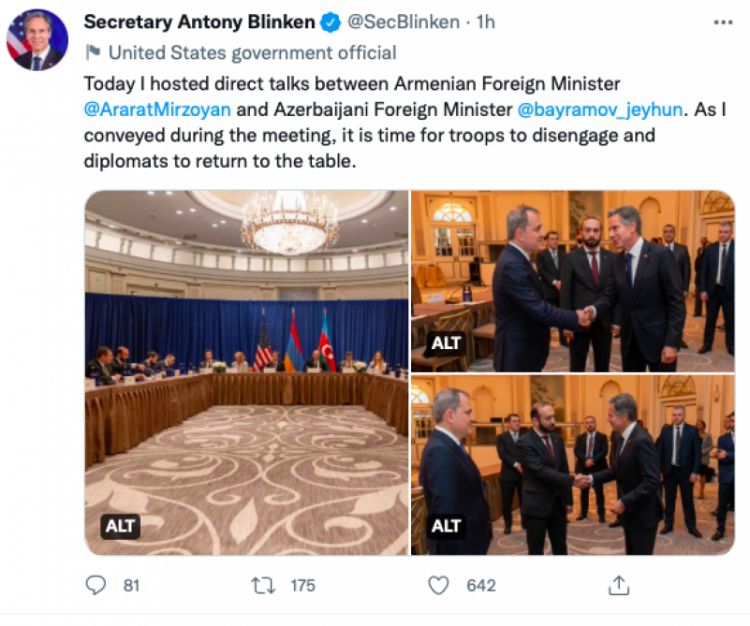This screenshot has height=626, width=750.
Task: Click the blue verified checkmark badge
Action: [x=331, y=21]
